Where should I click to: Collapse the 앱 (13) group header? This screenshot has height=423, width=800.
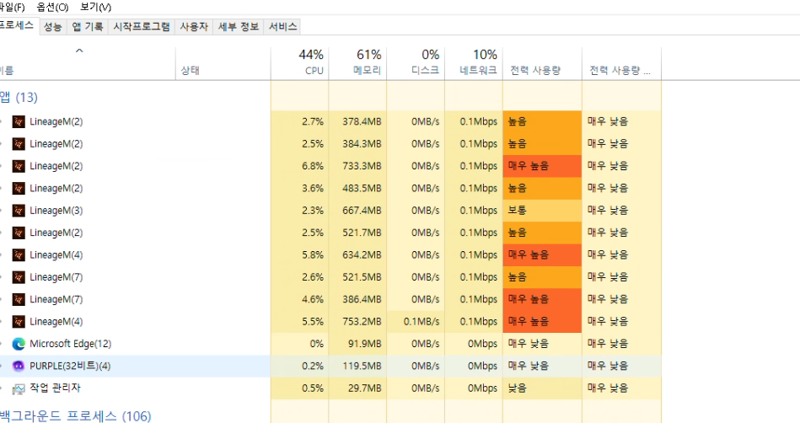pyautogui.click(x=18, y=97)
